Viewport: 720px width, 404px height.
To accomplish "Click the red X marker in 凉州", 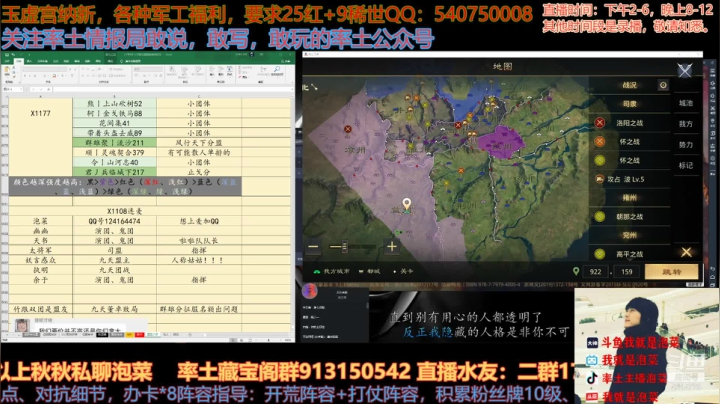I will (x=348, y=129).
